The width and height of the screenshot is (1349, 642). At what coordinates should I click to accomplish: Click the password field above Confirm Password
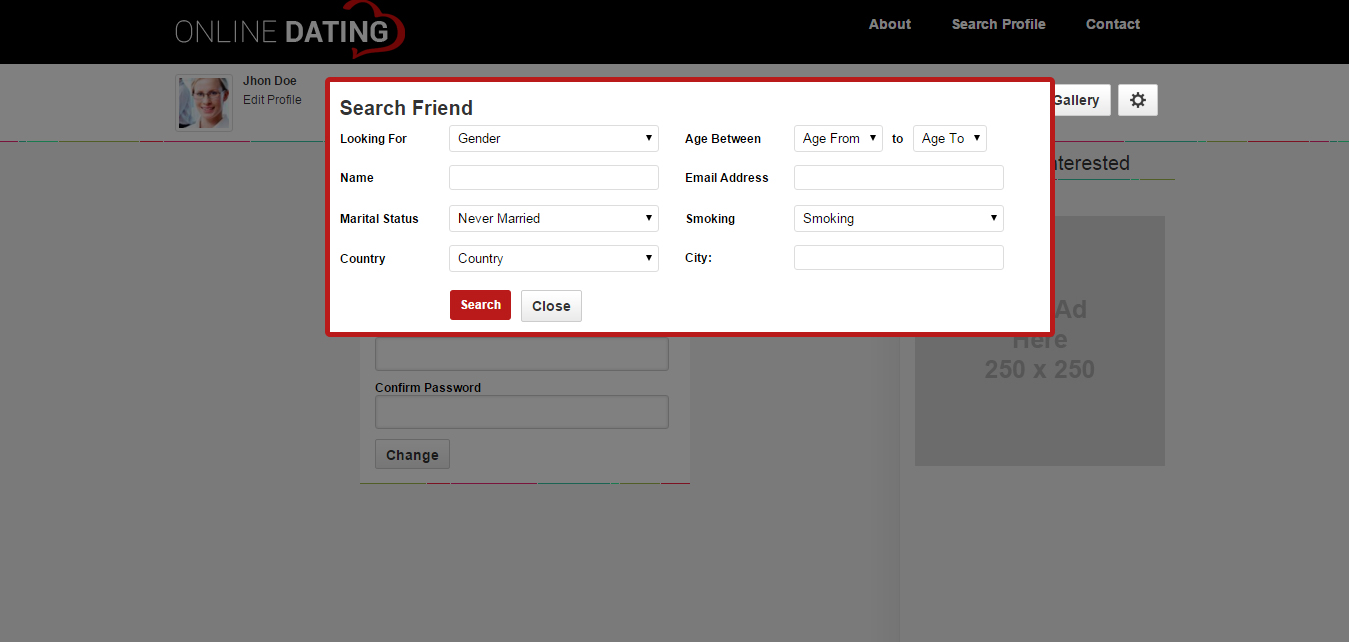pos(522,354)
